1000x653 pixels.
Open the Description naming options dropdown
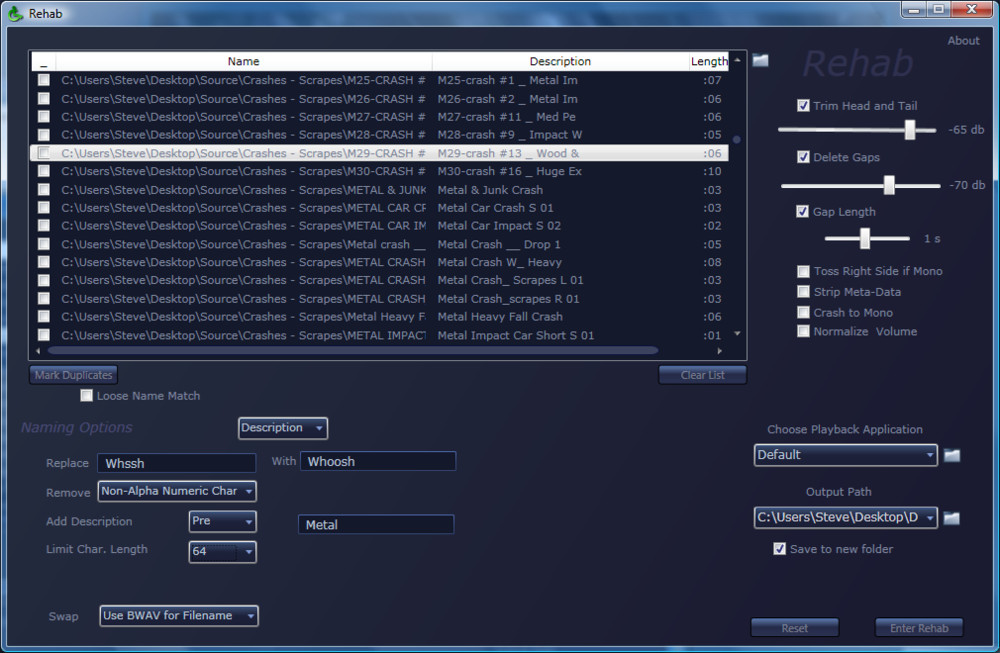click(283, 428)
